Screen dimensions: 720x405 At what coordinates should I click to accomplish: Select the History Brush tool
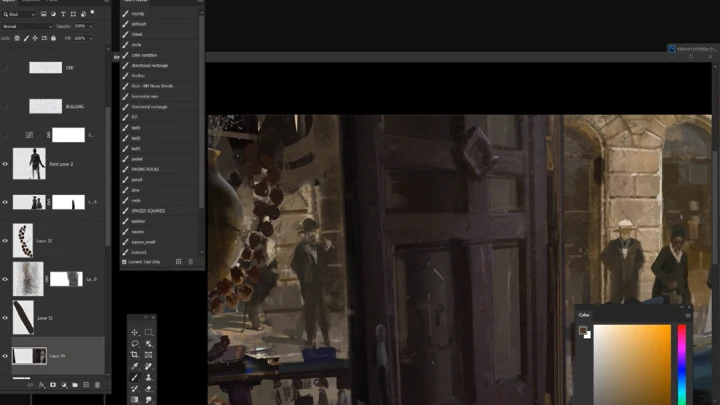coord(135,389)
